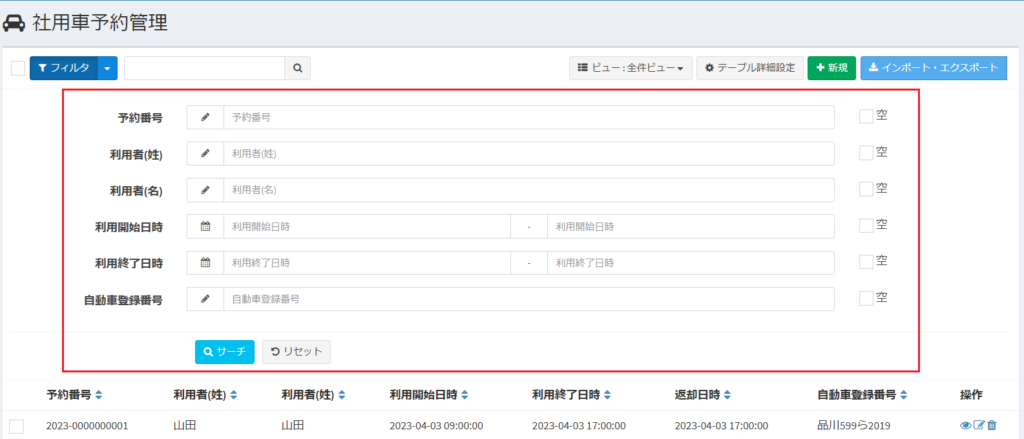
Task: Edit the record with the pencil-square icon
Action: click(979, 425)
